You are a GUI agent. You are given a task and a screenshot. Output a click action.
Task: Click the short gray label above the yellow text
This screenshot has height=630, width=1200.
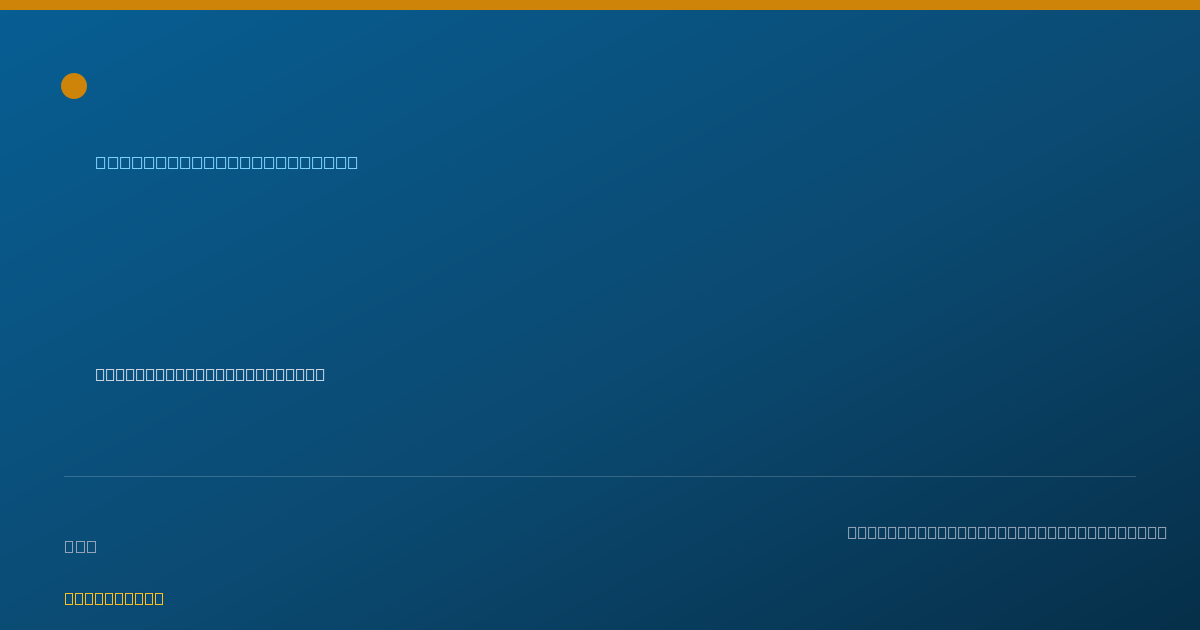pos(81,546)
